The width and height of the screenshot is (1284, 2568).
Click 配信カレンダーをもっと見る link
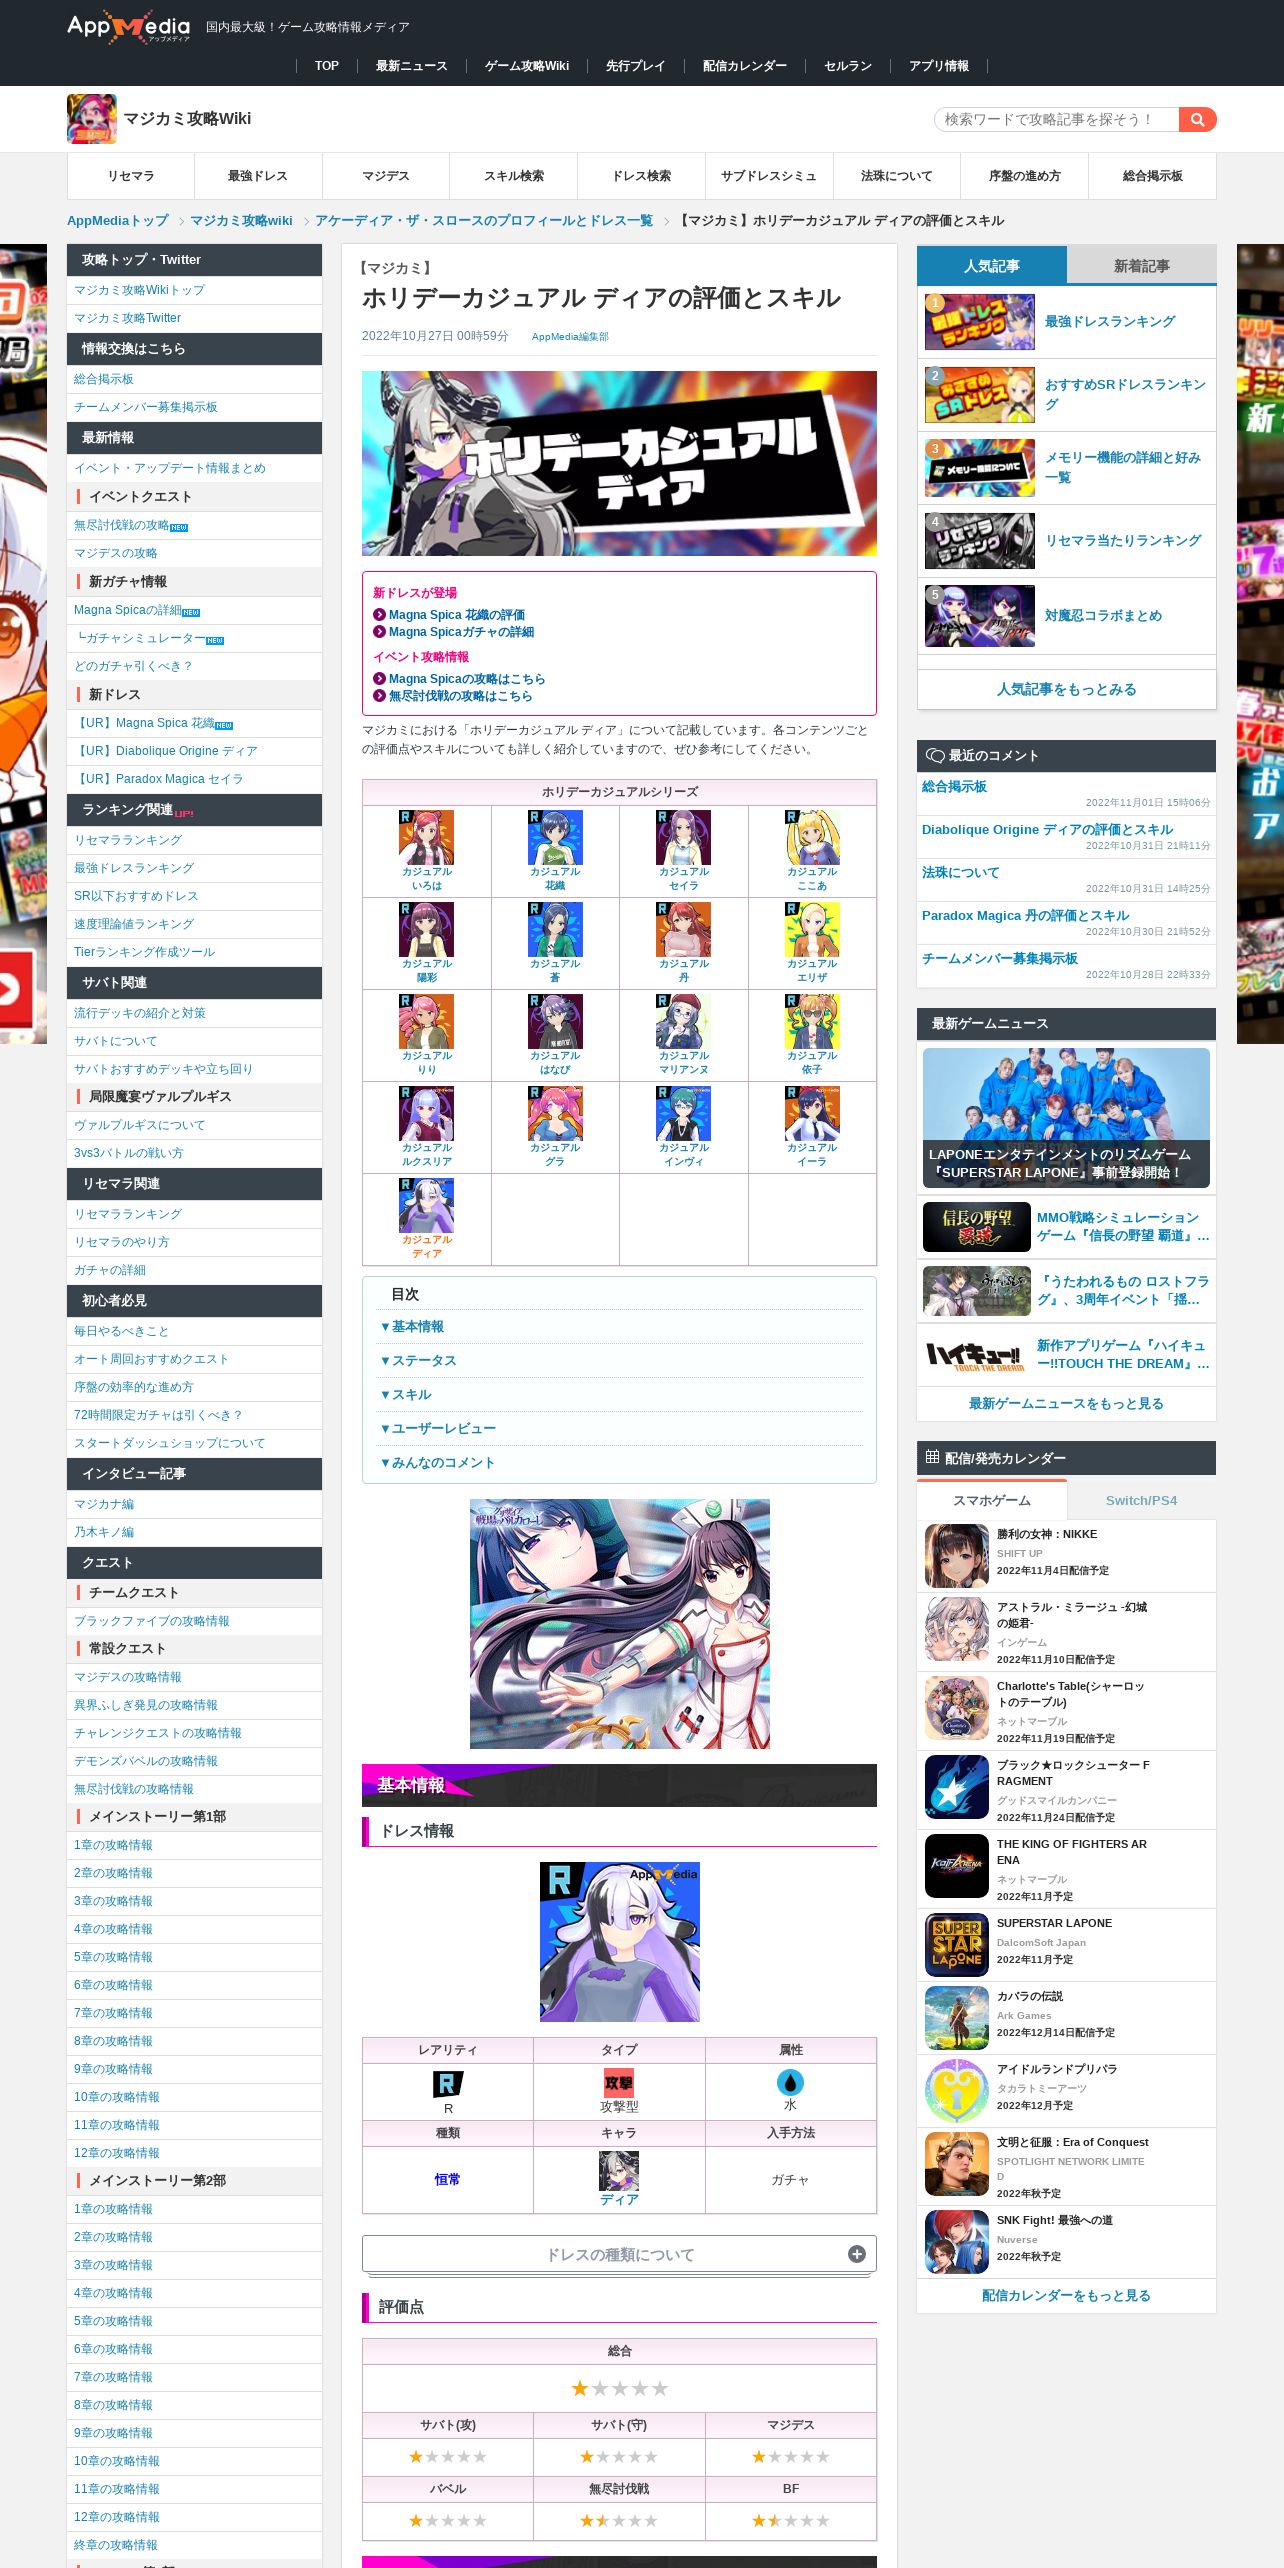point(1066,2295)
